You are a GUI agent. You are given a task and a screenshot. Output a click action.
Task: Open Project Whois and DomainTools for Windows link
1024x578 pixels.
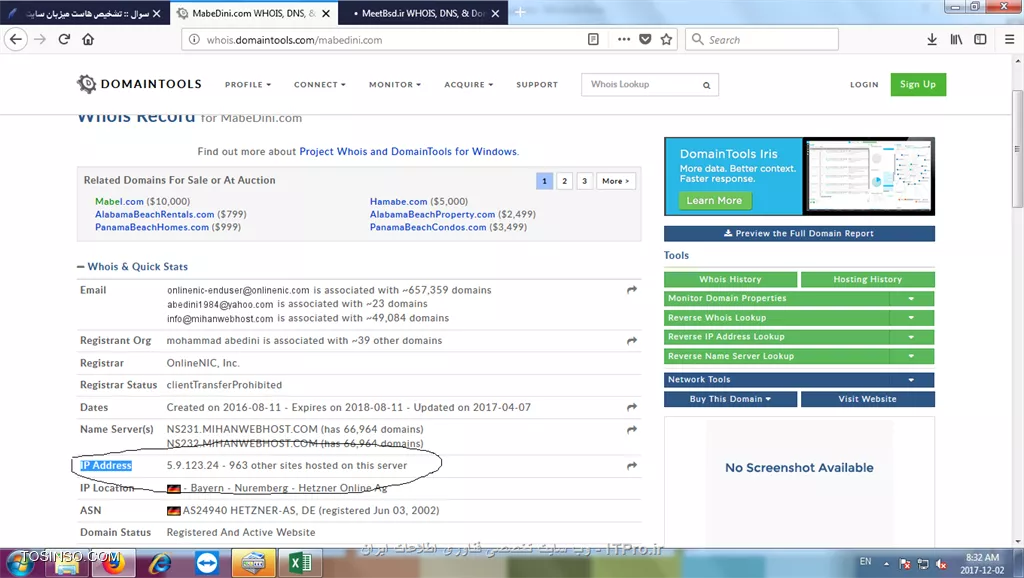pos(408,152)
